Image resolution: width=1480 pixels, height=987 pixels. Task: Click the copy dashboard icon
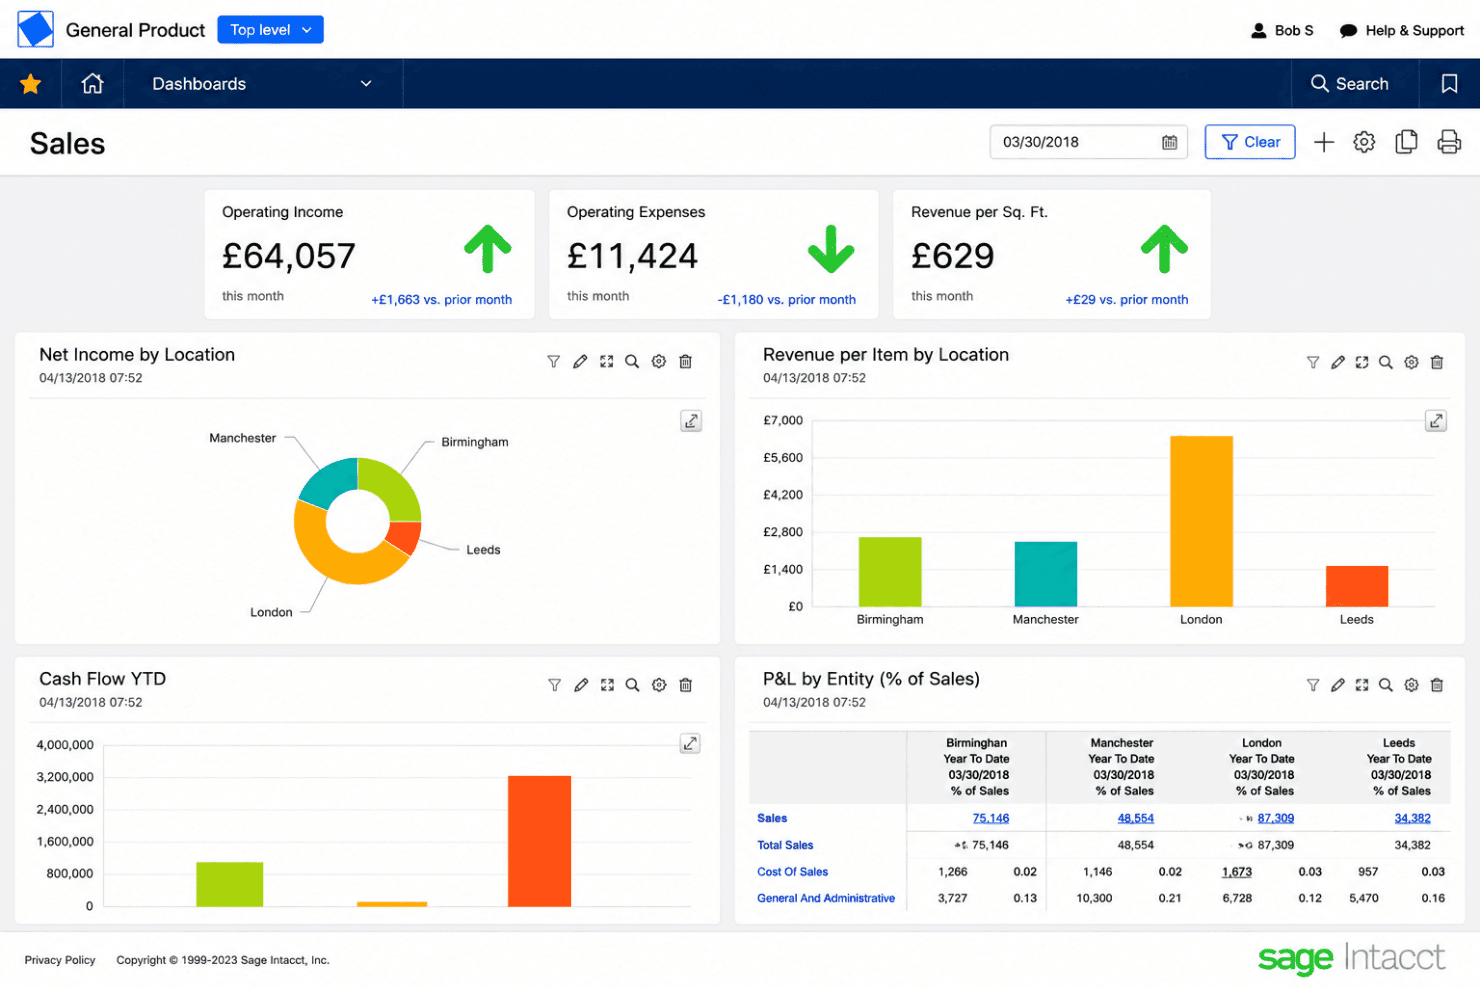pyautogui.click(x=1406, y=142)
